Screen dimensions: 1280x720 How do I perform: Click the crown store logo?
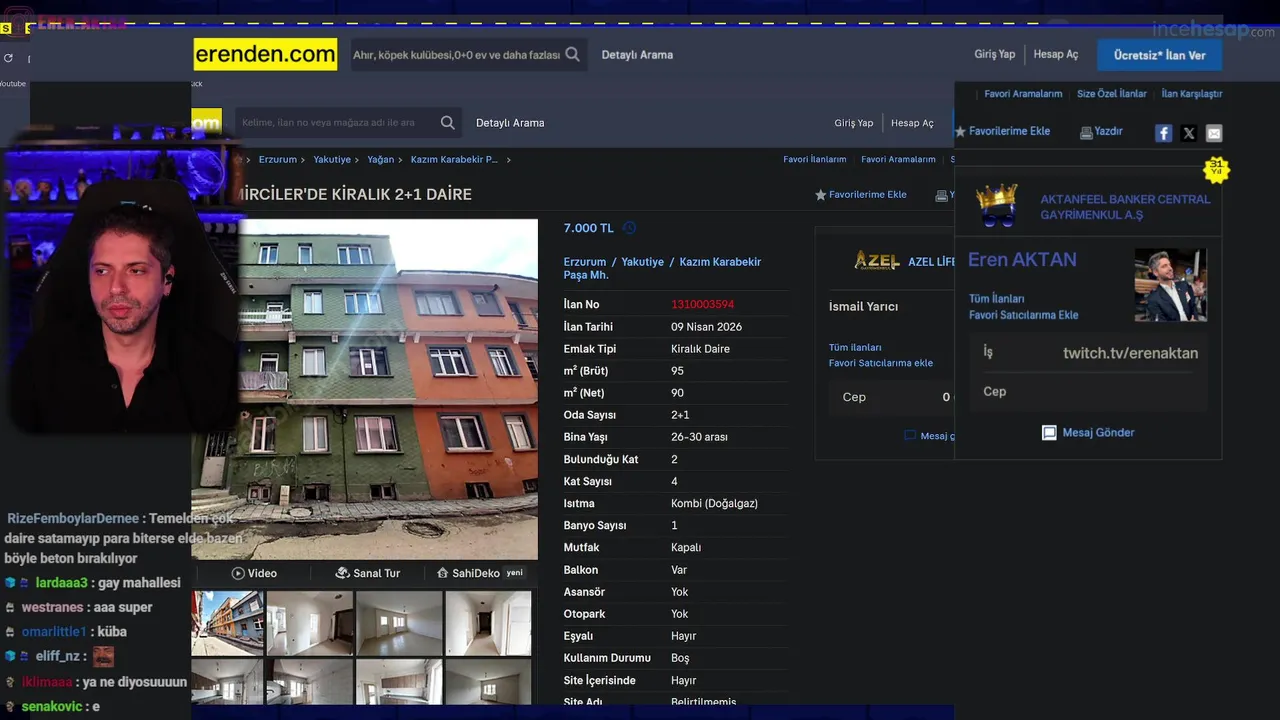(997, 205)
